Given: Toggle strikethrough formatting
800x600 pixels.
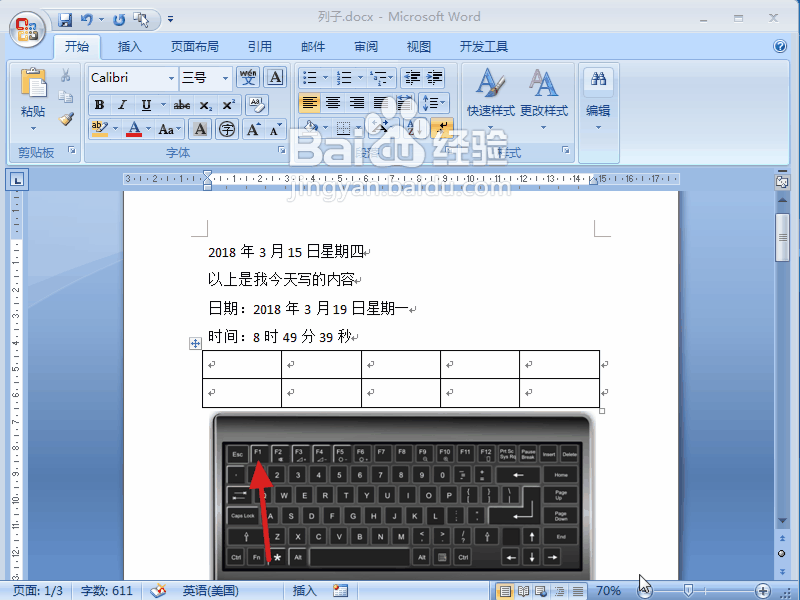Looking at the screenshot, I should coord(182,105).
